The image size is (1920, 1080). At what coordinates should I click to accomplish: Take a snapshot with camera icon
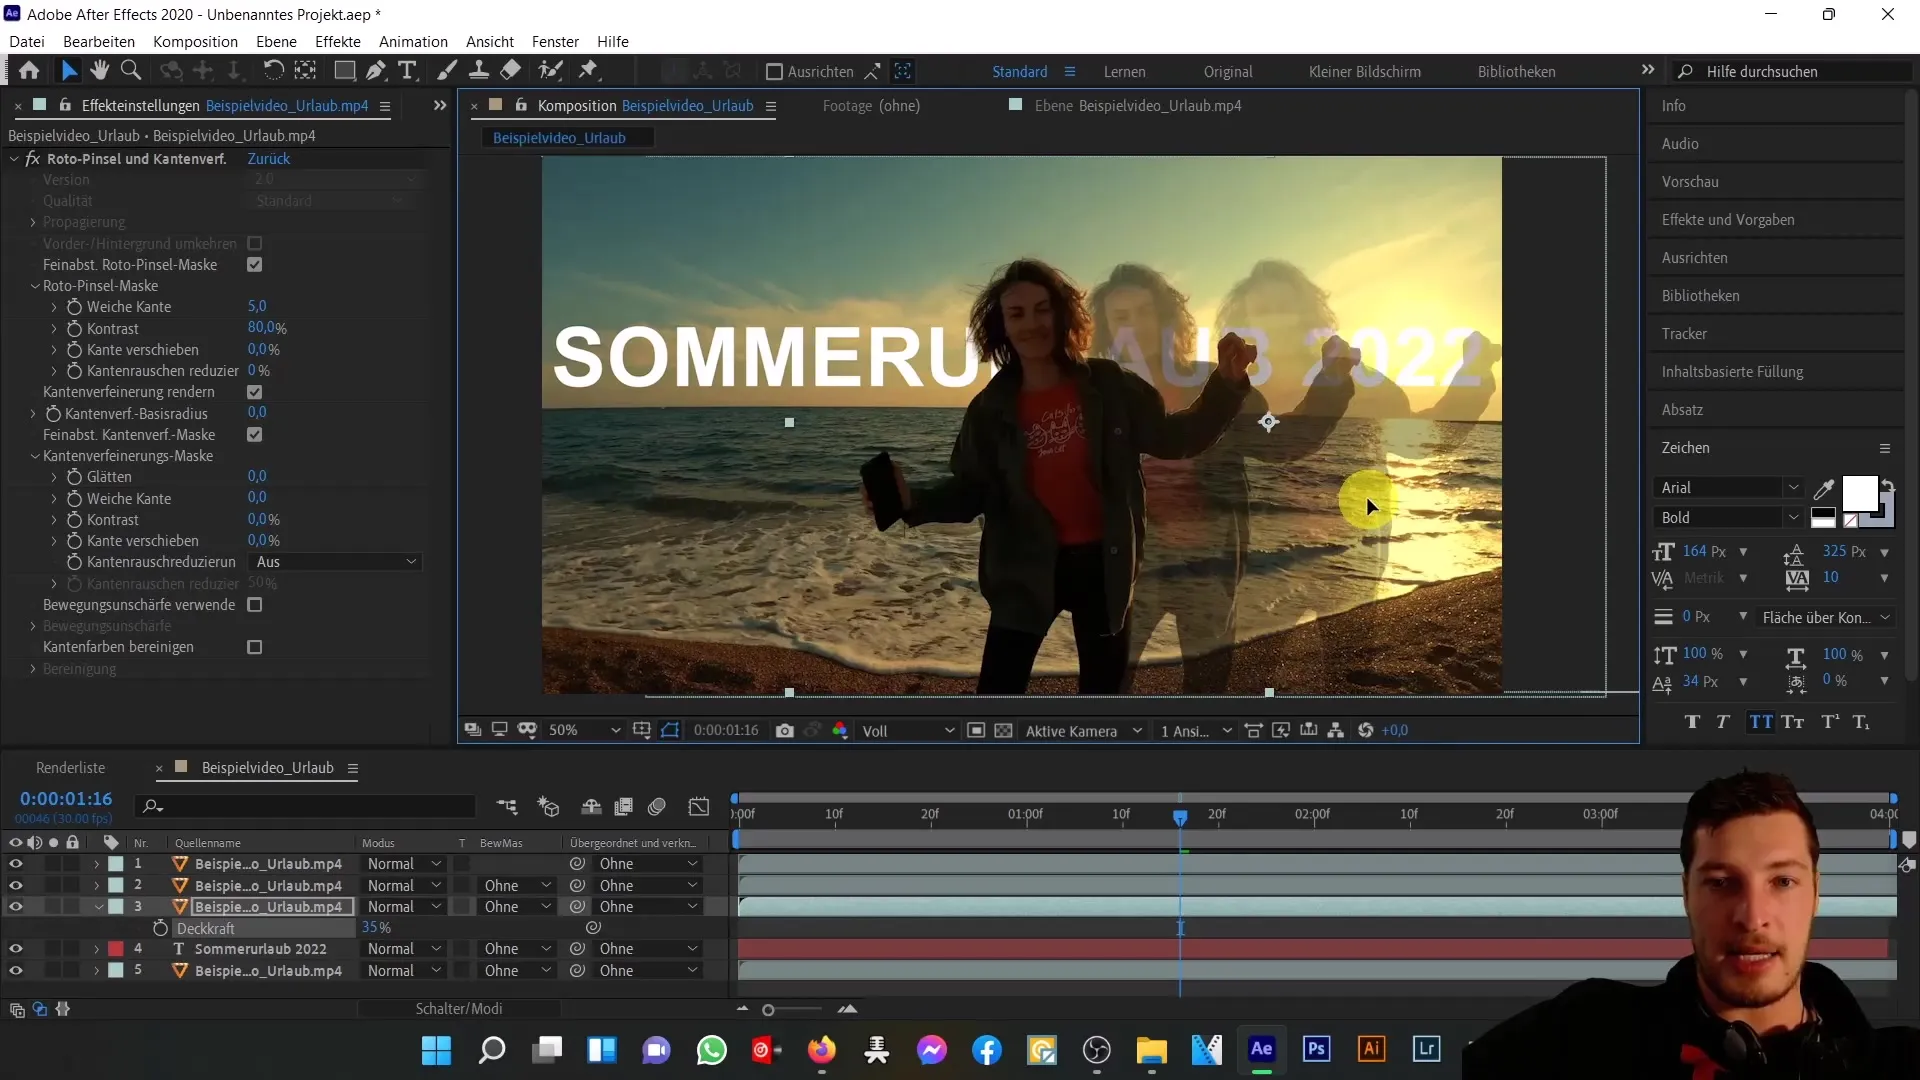pos(785,731)
